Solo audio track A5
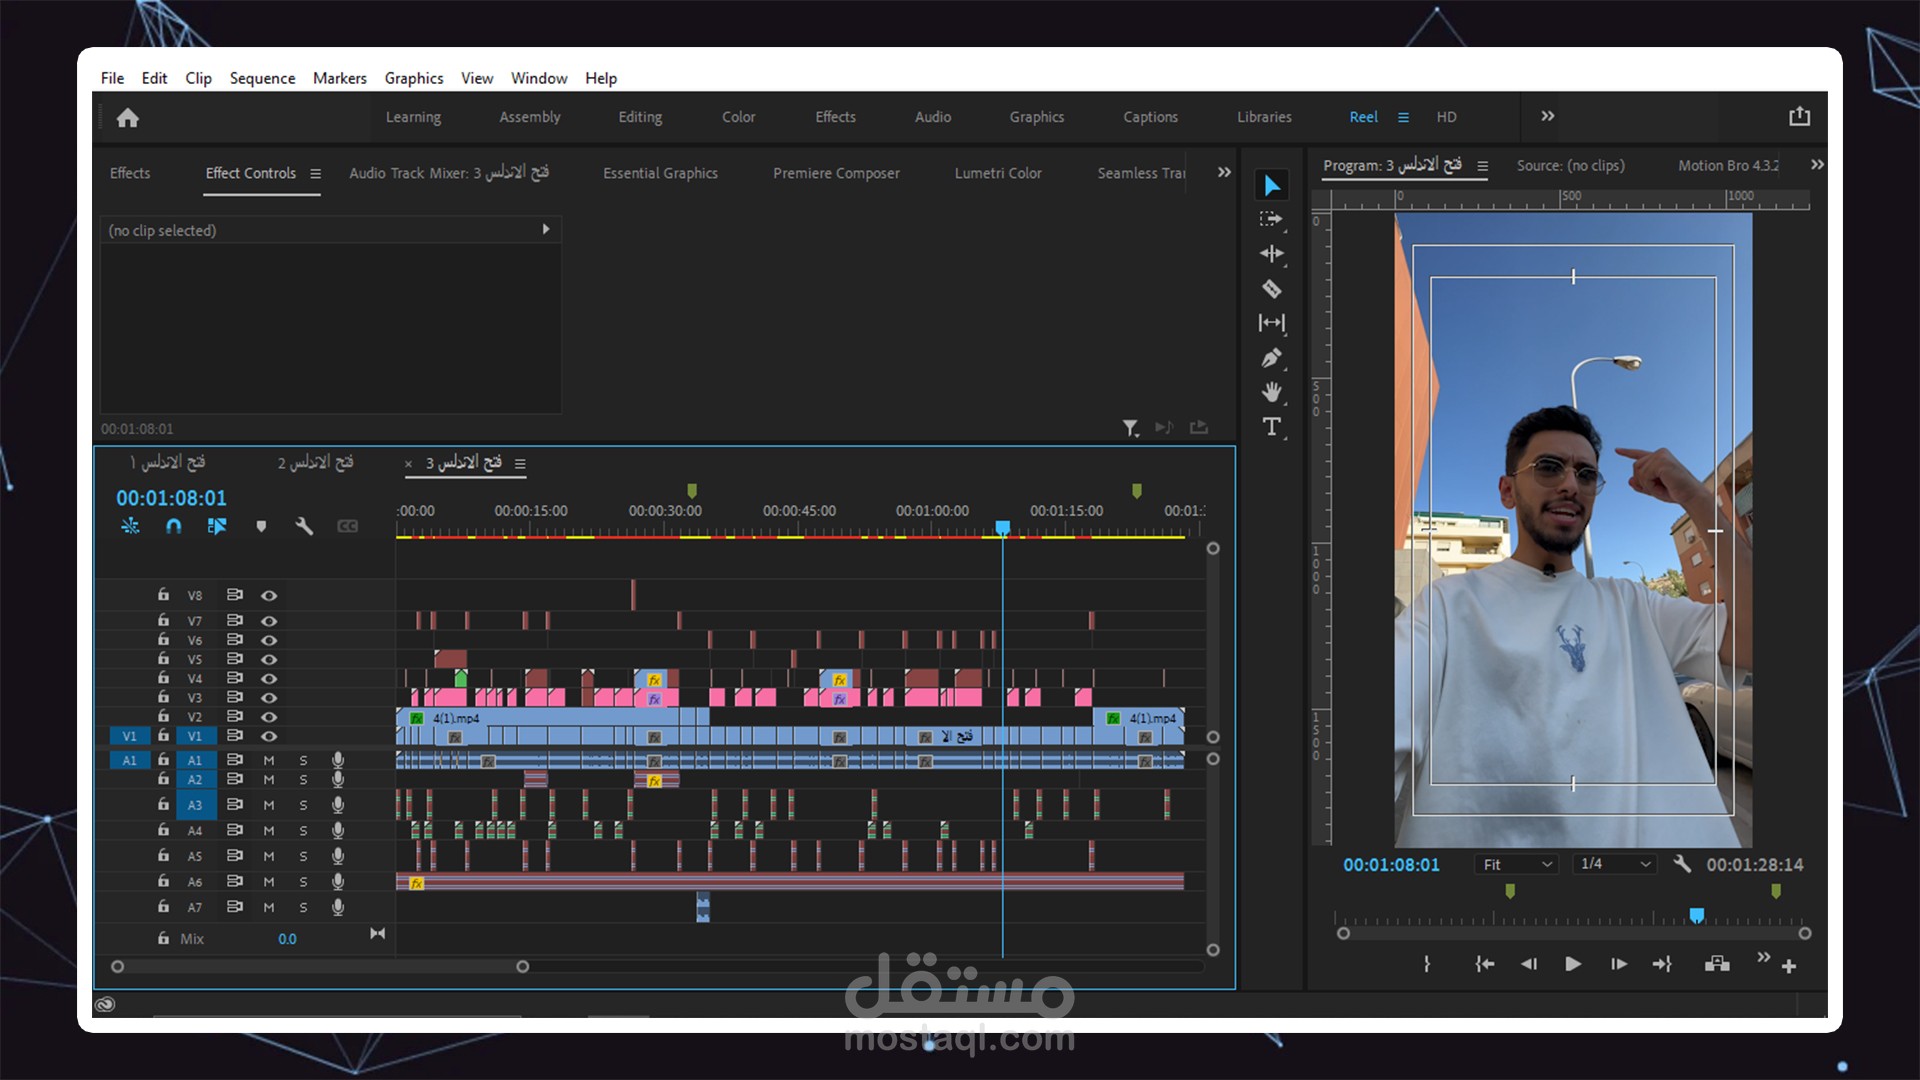This screenshot has height=1080, width=1920. point(303,856)
